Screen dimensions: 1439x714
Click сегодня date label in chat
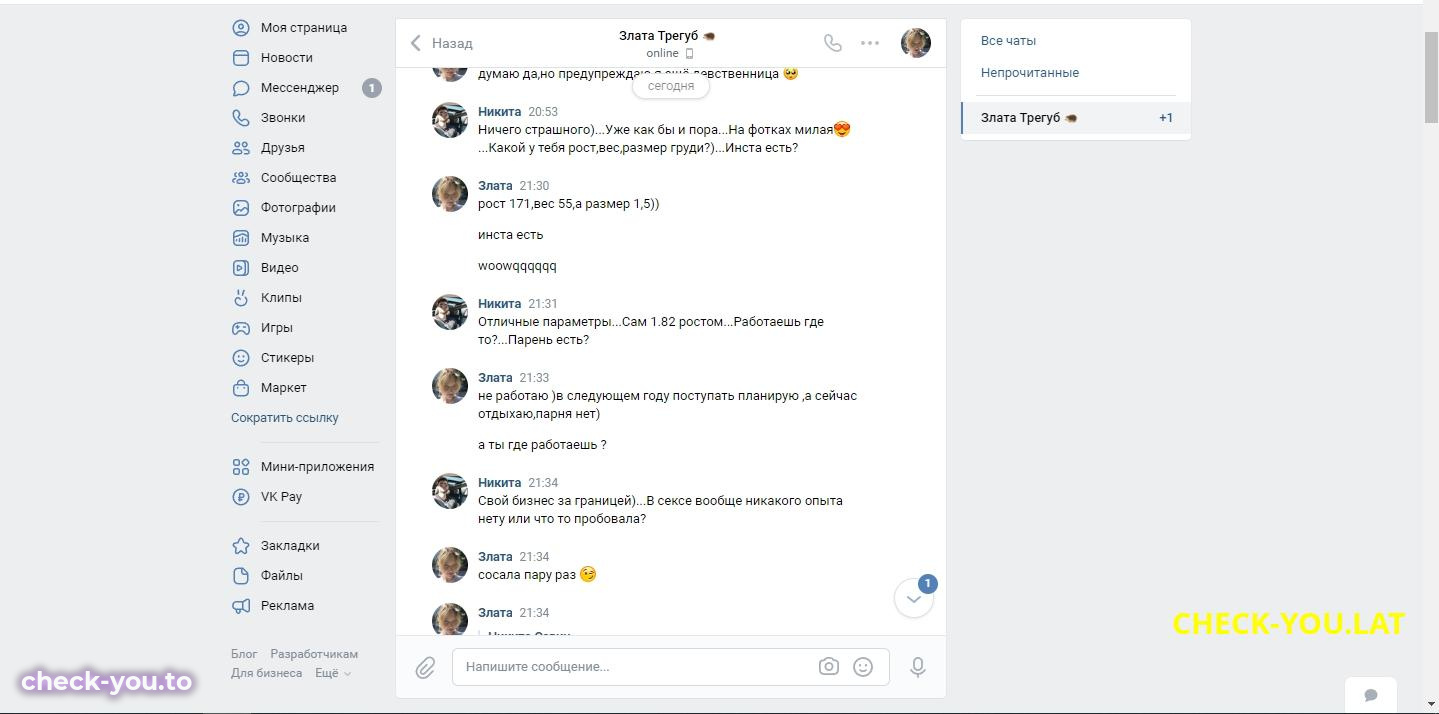(x=671, y=86)
